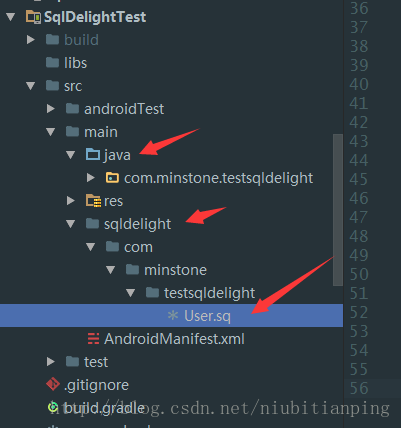Collapse the src folder arrow
Screen dimensions: 401x428
pyautogui.click(x=31, y=86)
